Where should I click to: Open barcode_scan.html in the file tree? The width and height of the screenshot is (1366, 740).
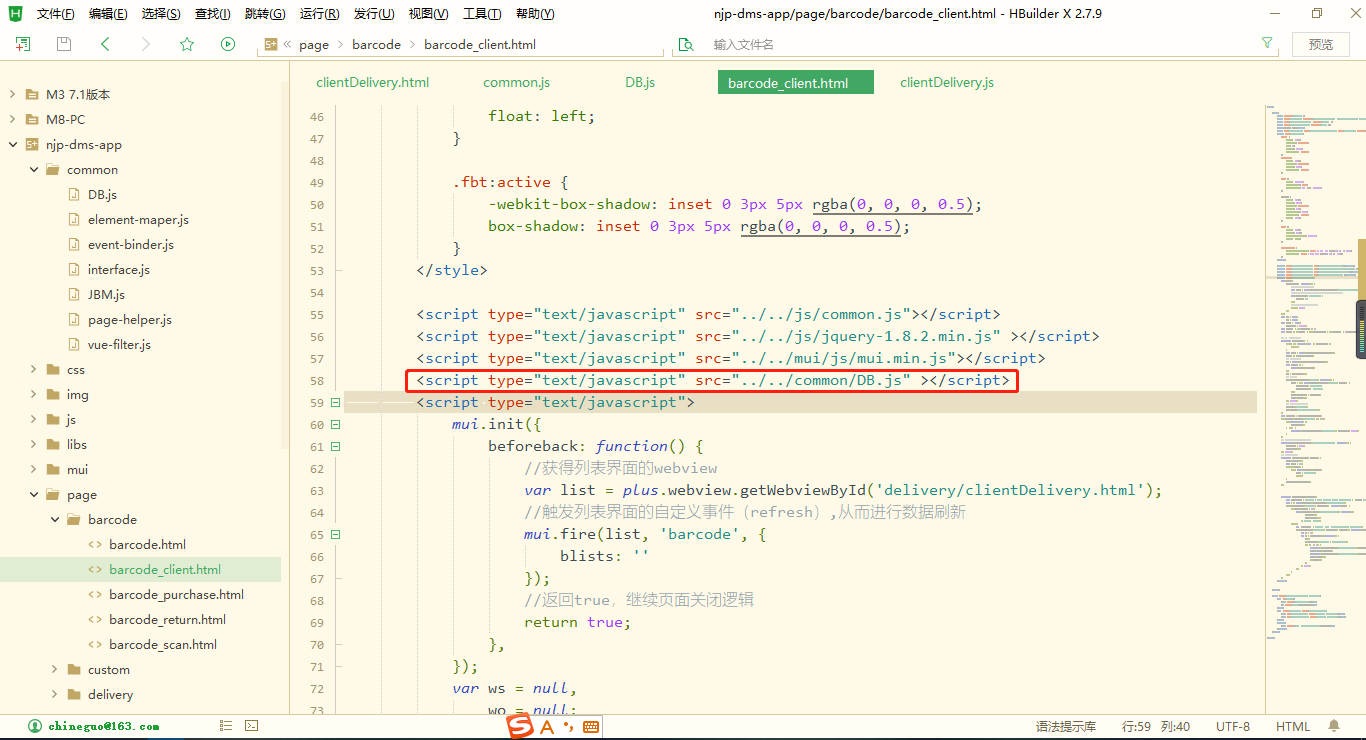[x=162, y=645]
